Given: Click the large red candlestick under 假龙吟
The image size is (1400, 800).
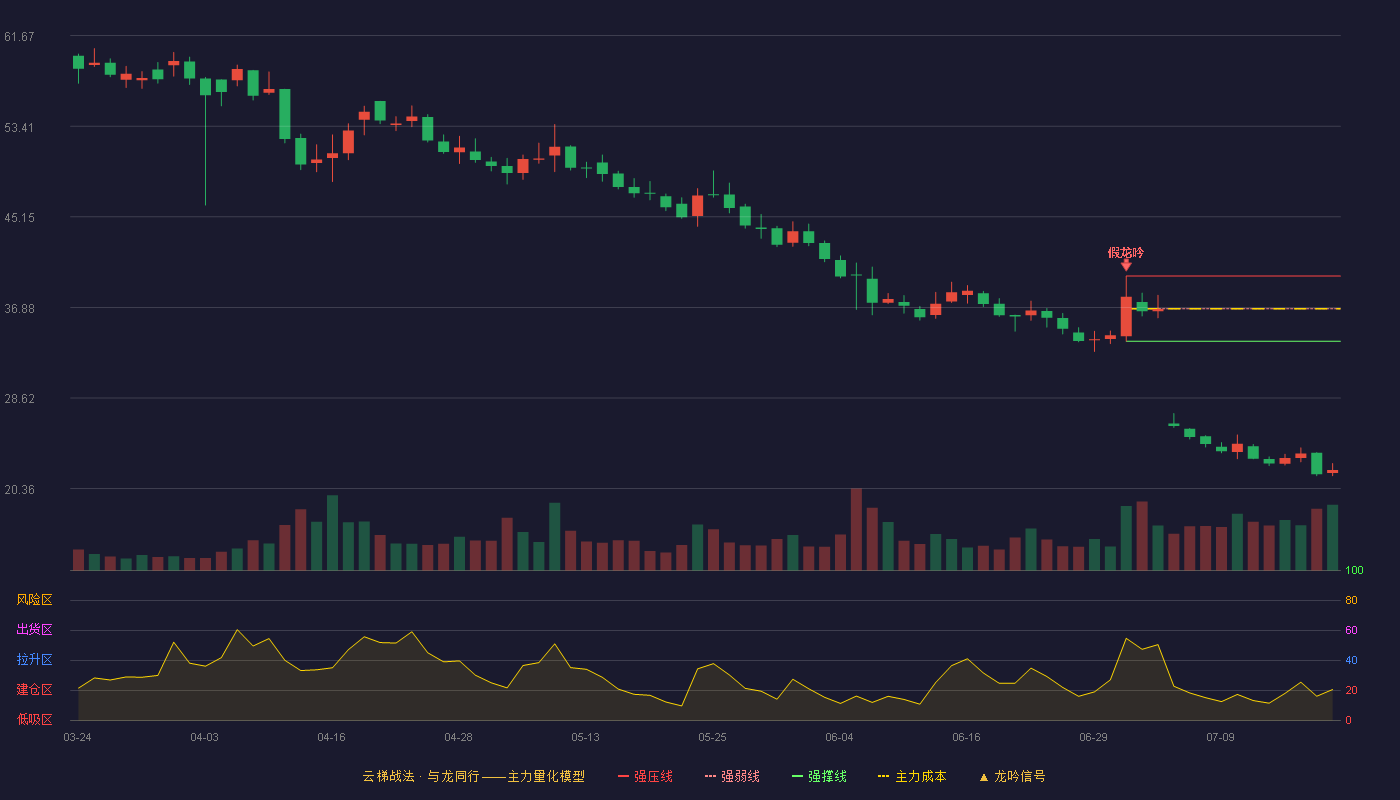Looking at the screenshot, I should (1126, 316).
